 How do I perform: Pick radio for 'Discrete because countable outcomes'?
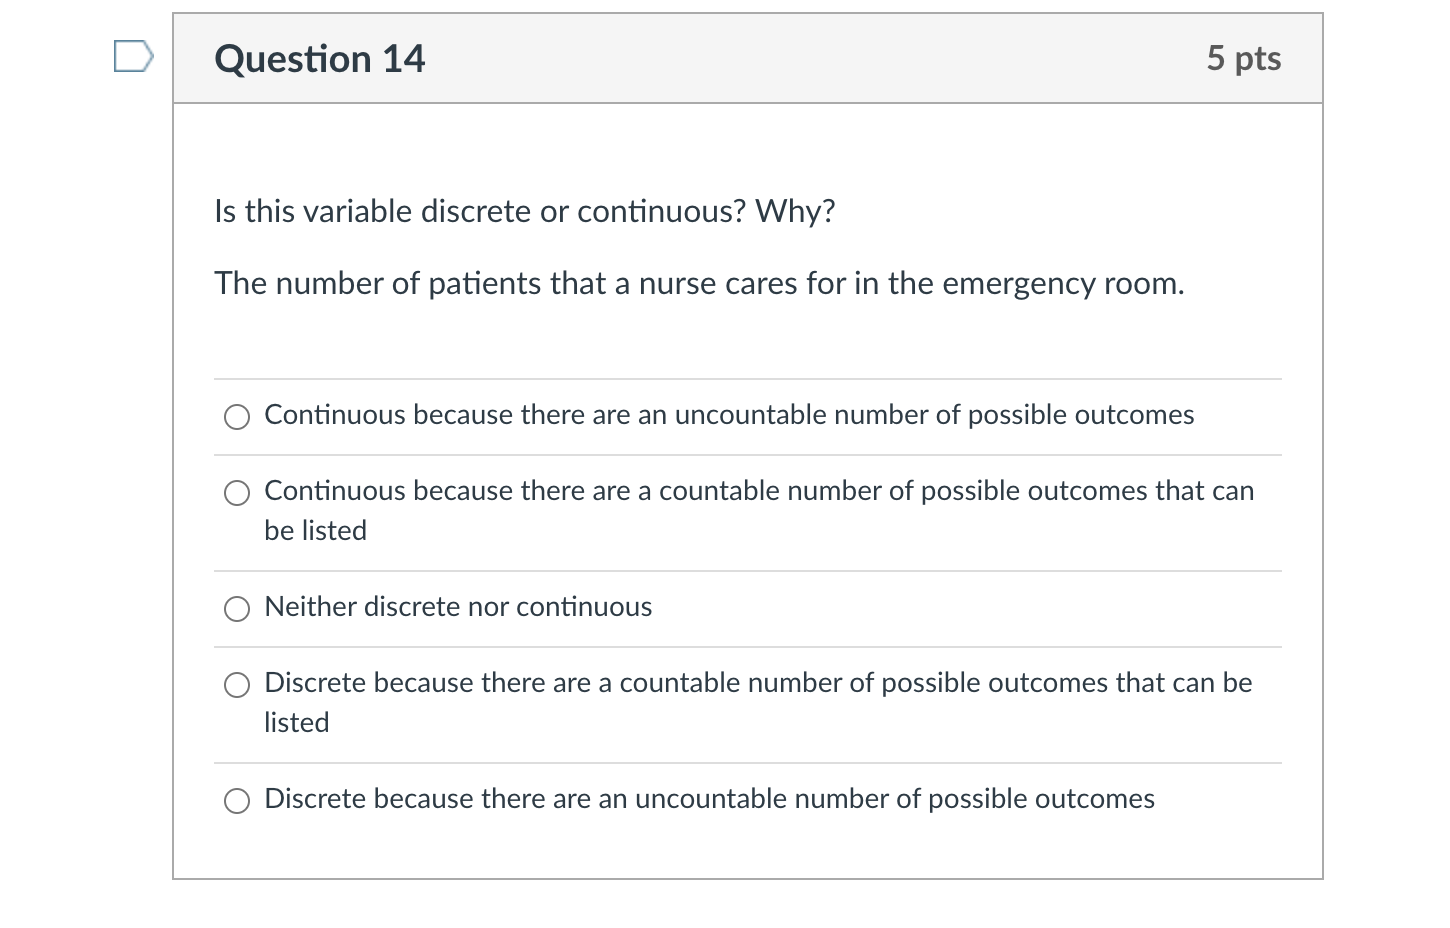click(237, 685)
